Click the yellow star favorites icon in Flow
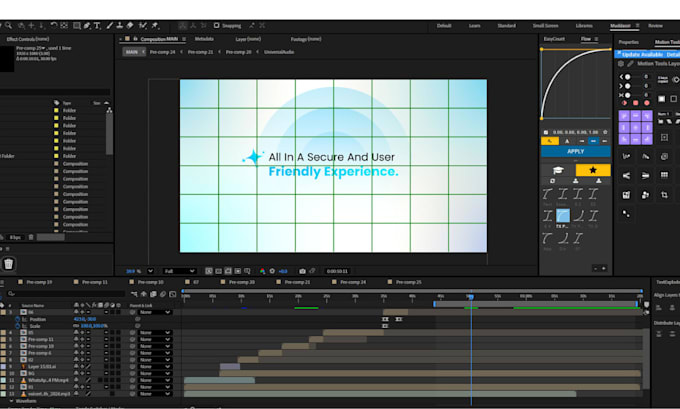This screenshot has width=680, height=409. (593, 170)
